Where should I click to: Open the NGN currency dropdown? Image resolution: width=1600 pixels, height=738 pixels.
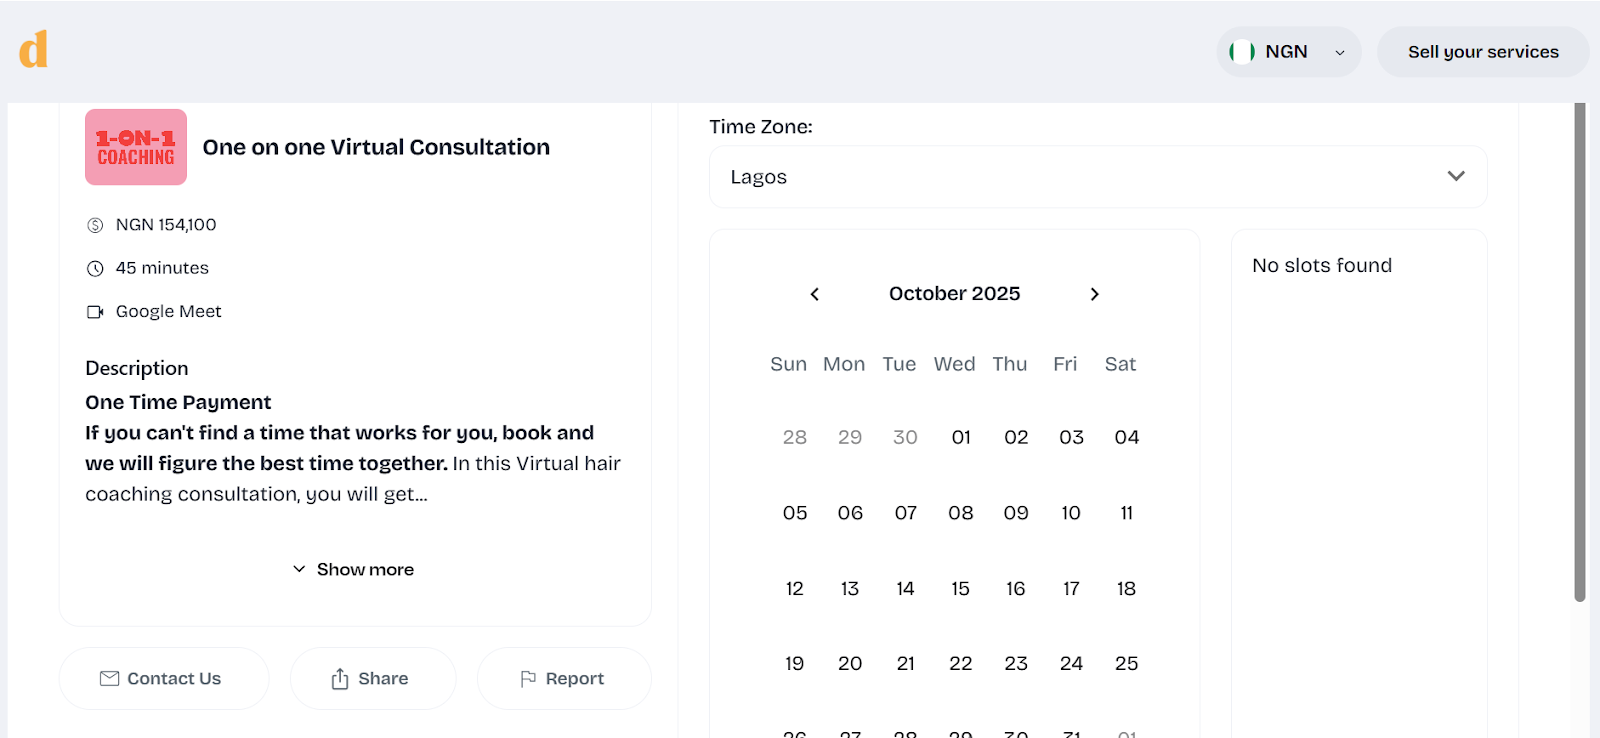1288,51
